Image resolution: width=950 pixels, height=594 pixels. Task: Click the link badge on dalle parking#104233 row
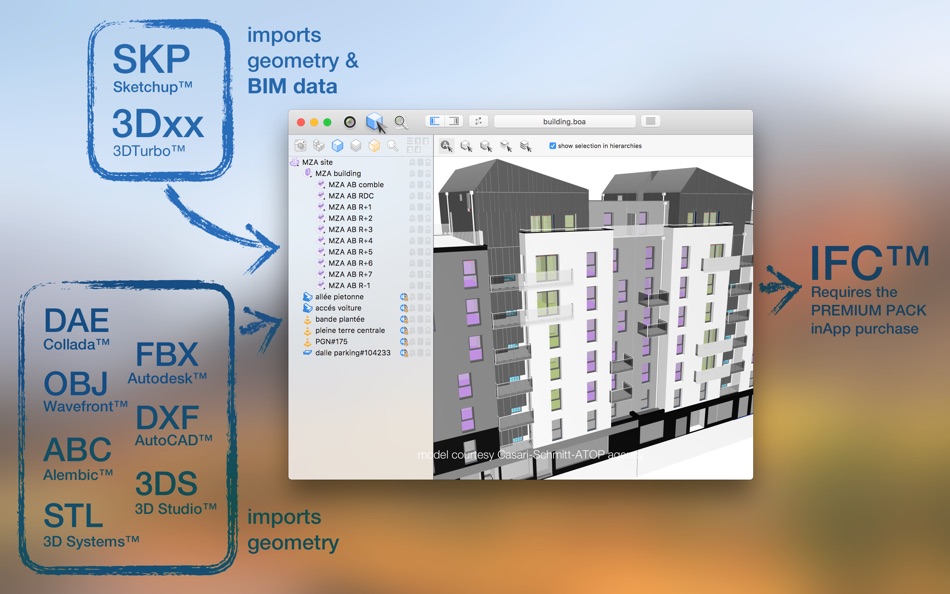click(404, 353)
